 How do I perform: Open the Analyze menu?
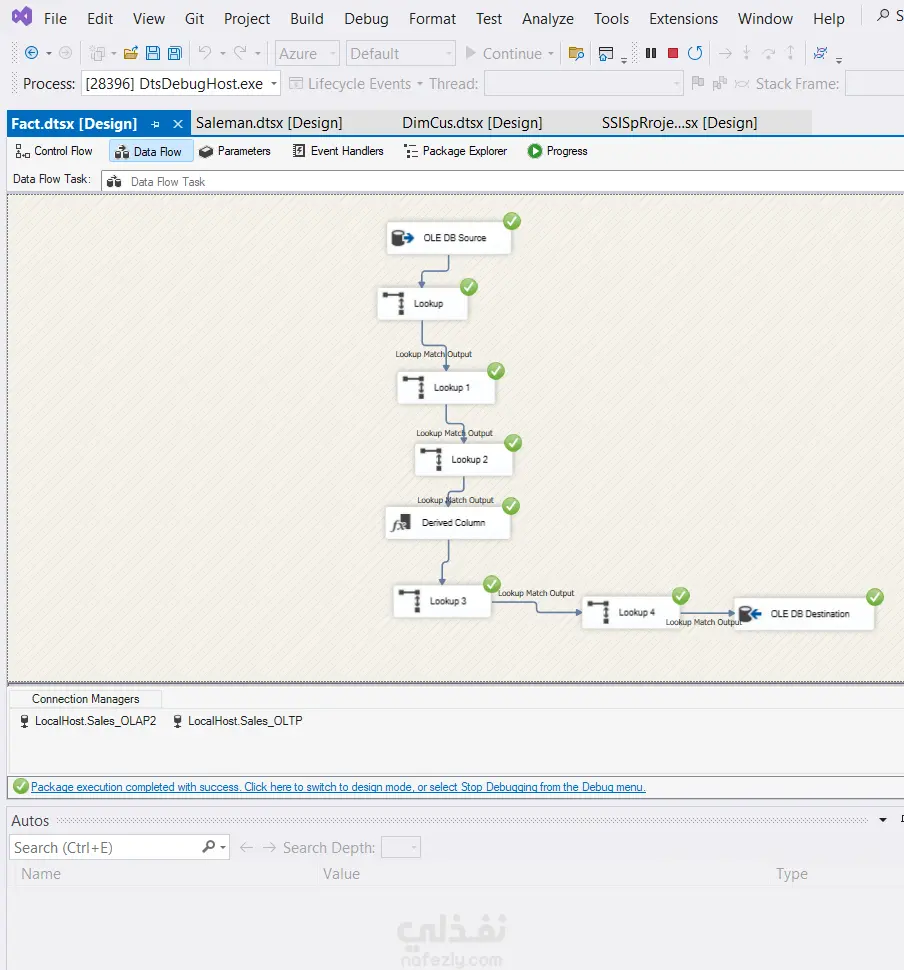pyautogui.click(x=548, y=19)
